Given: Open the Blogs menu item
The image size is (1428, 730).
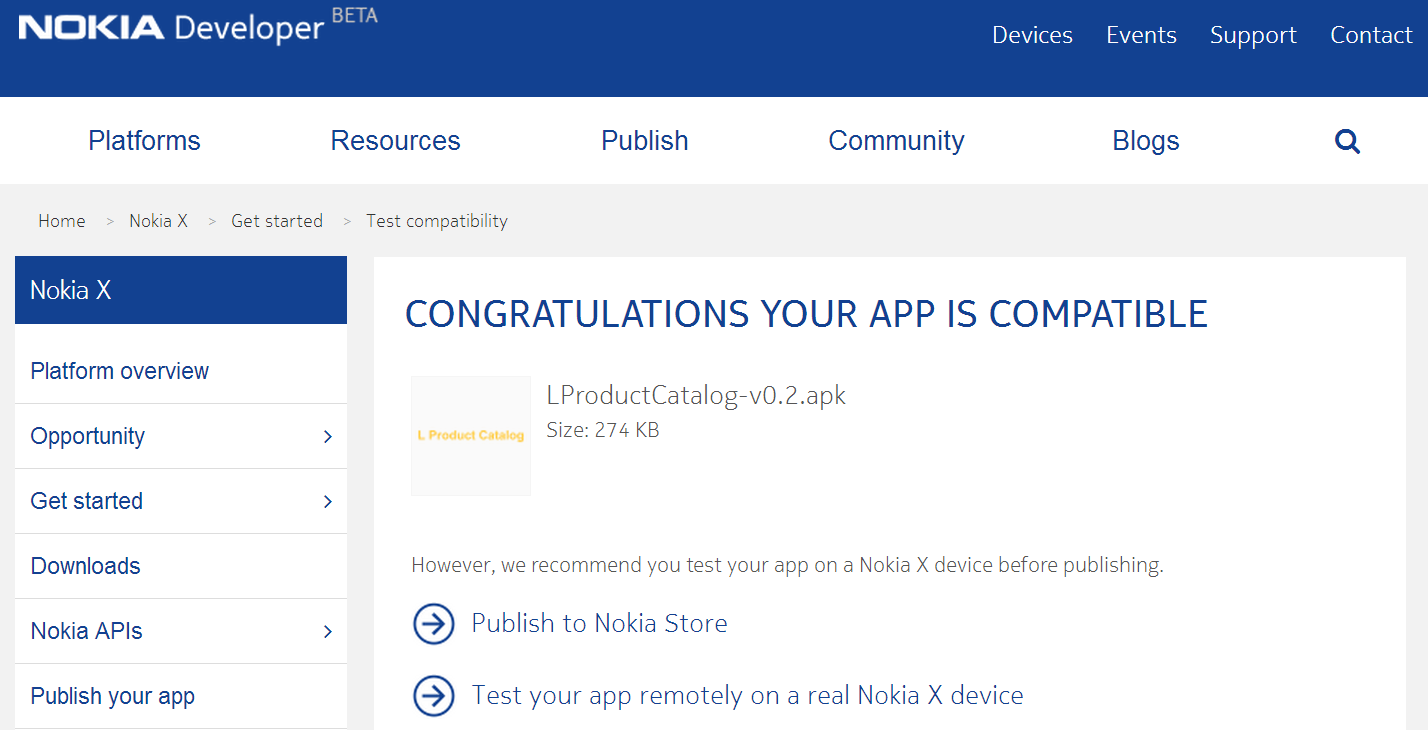Looking at the screenshot, I should coord(1145,141).
